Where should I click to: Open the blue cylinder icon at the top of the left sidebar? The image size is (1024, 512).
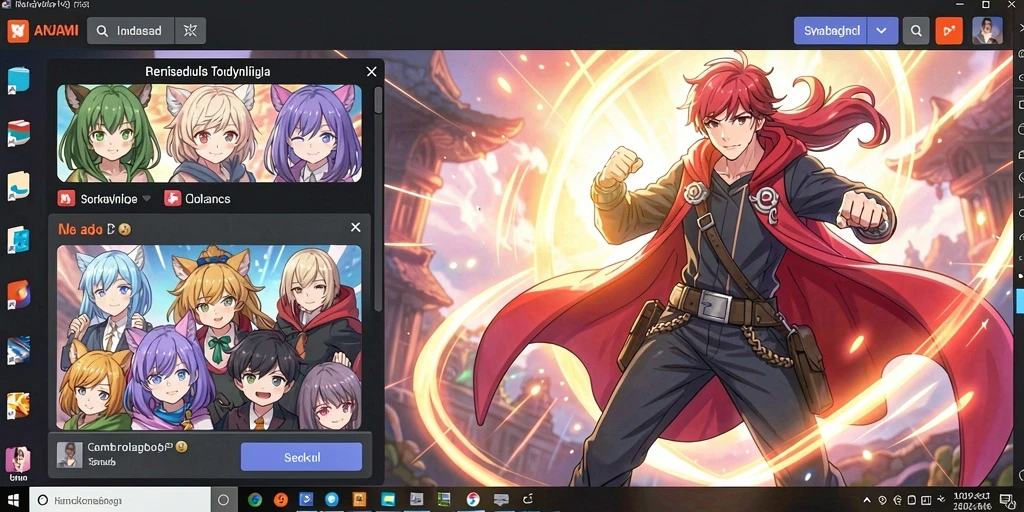(18, 80)
